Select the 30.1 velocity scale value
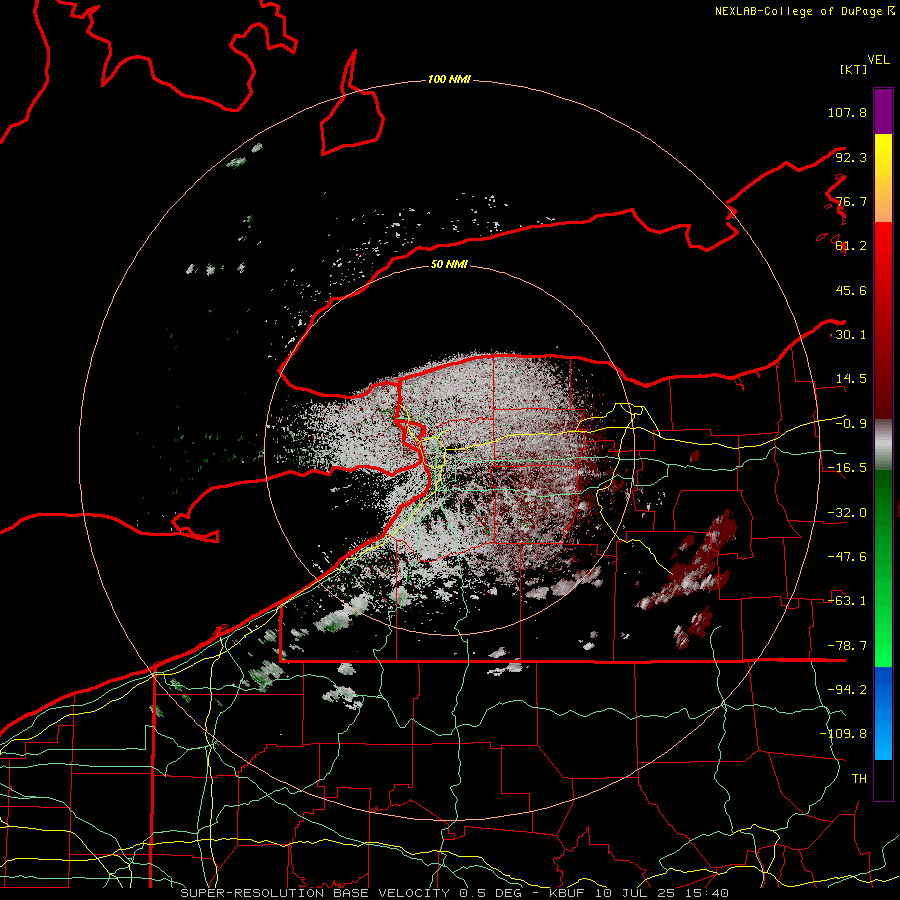The width and height of the screenshot is (900, 900). 851,335
